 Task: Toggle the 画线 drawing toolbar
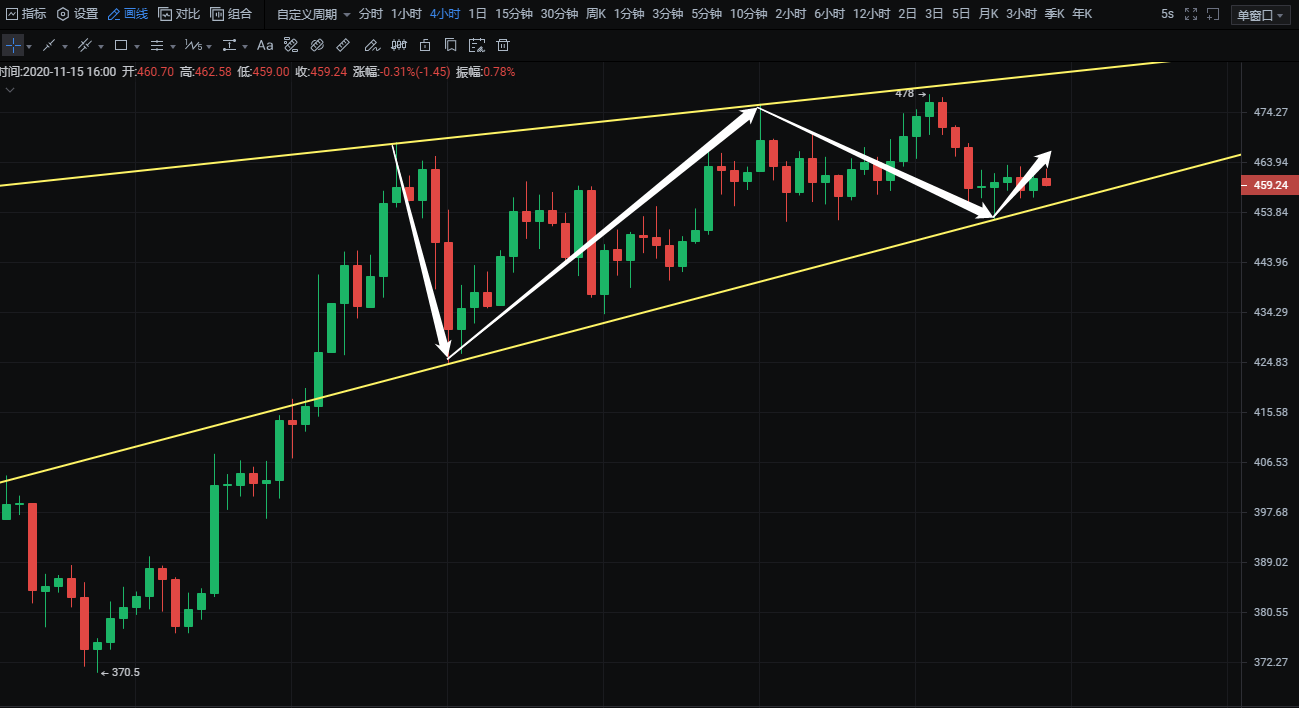point(127,14)
